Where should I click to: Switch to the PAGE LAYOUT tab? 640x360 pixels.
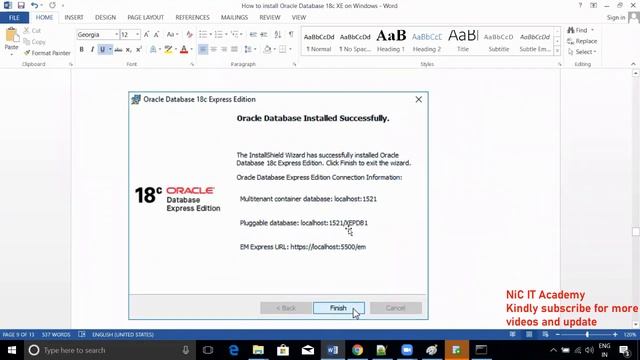145,18
